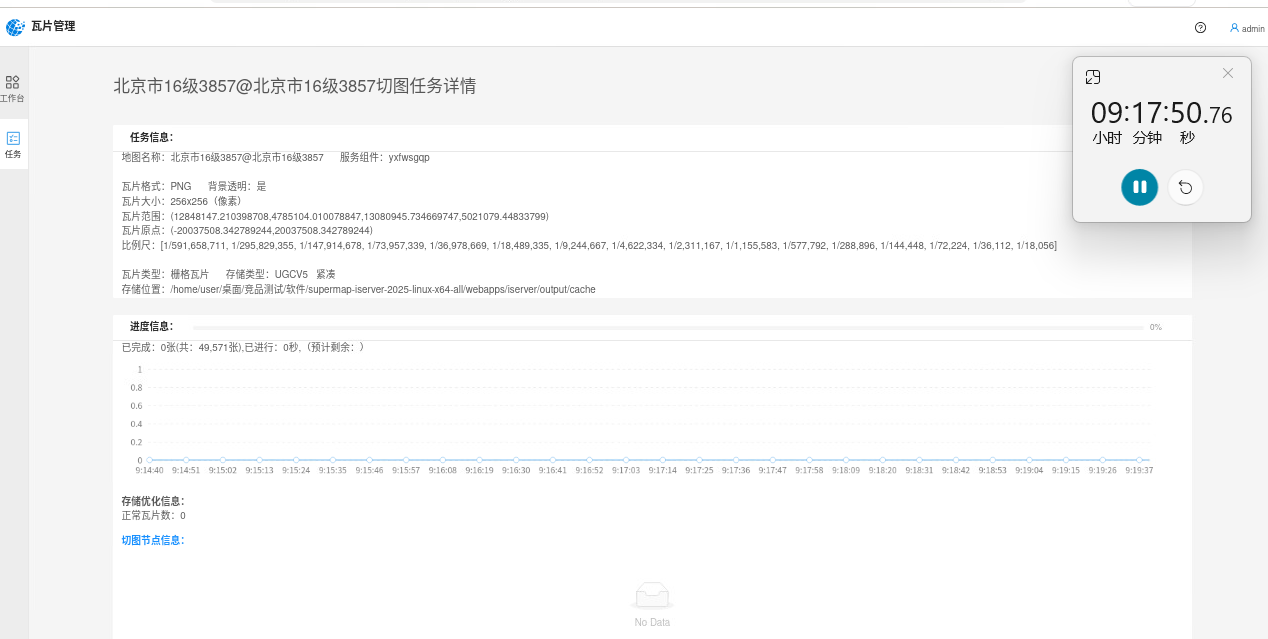
Task: Reset the stopwatch timer
Action: coord(1185,187)
